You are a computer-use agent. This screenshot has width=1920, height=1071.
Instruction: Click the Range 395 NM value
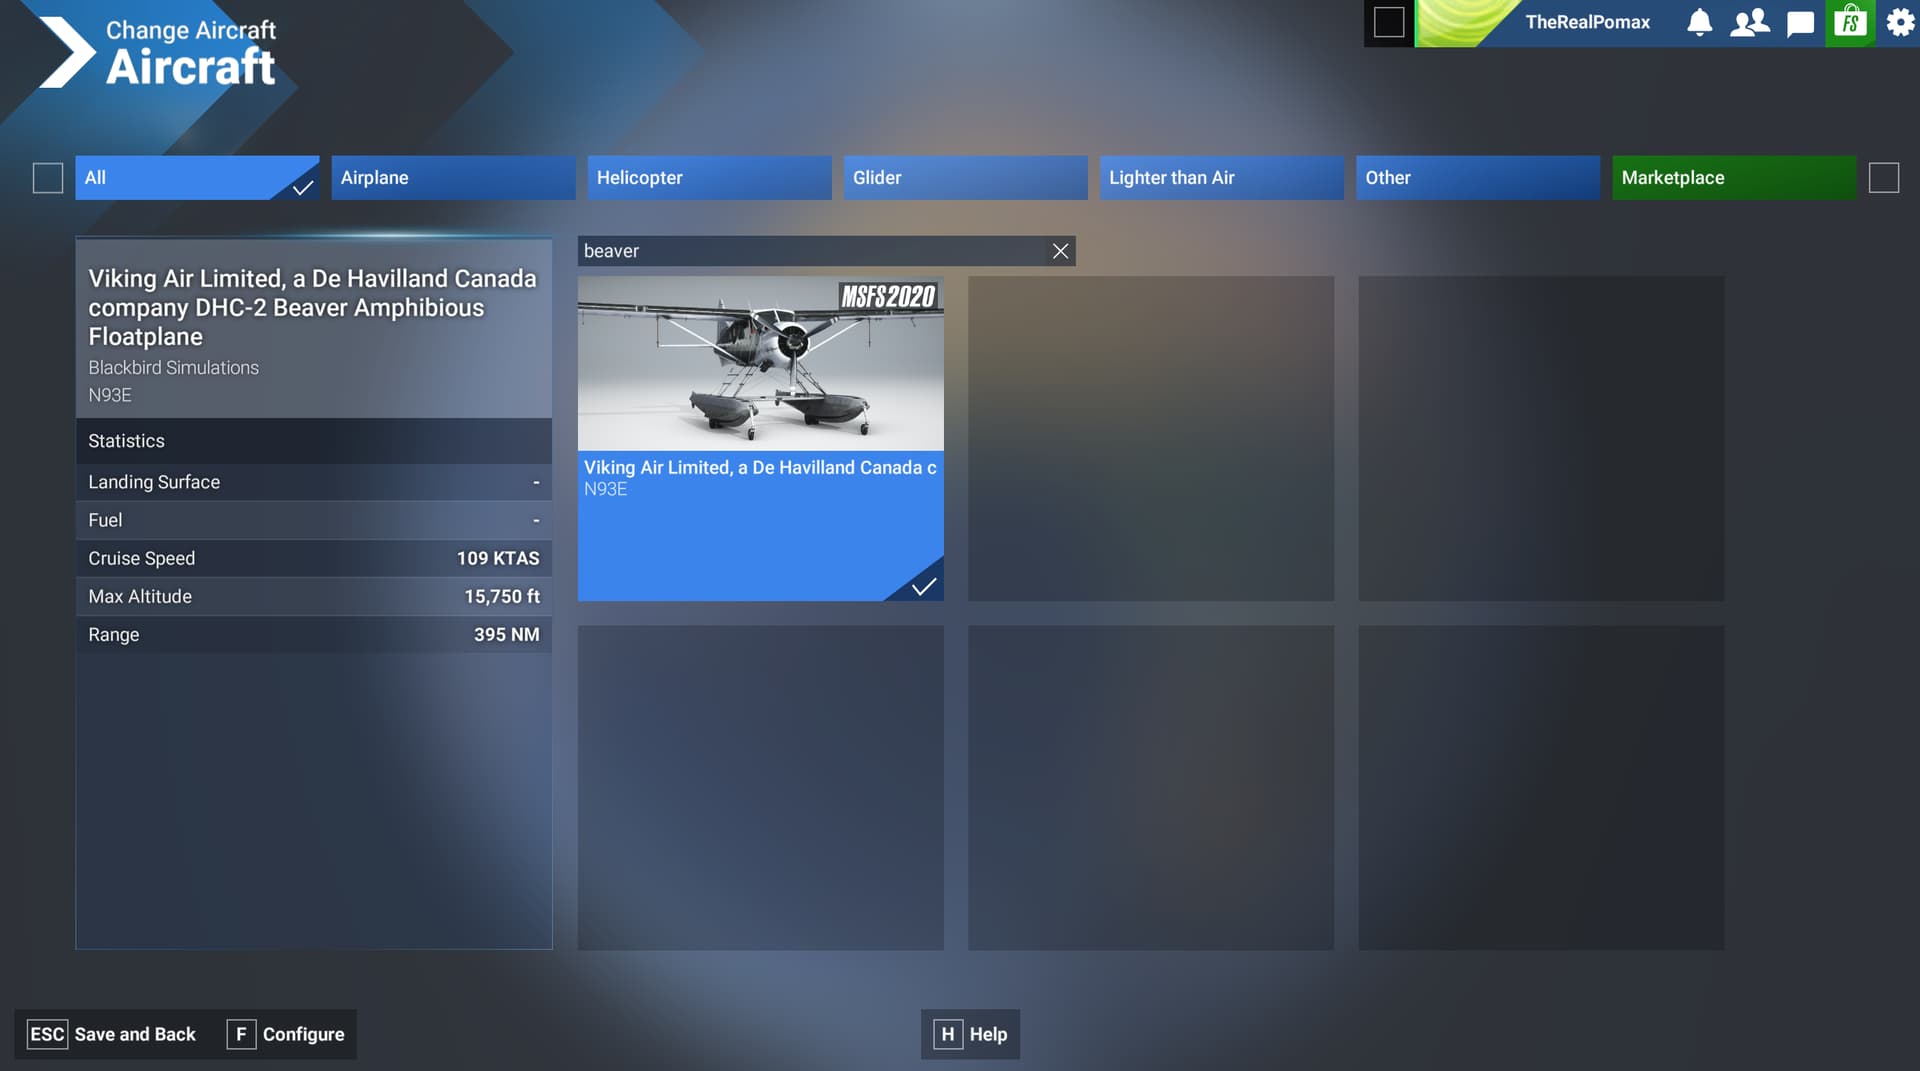506,634
